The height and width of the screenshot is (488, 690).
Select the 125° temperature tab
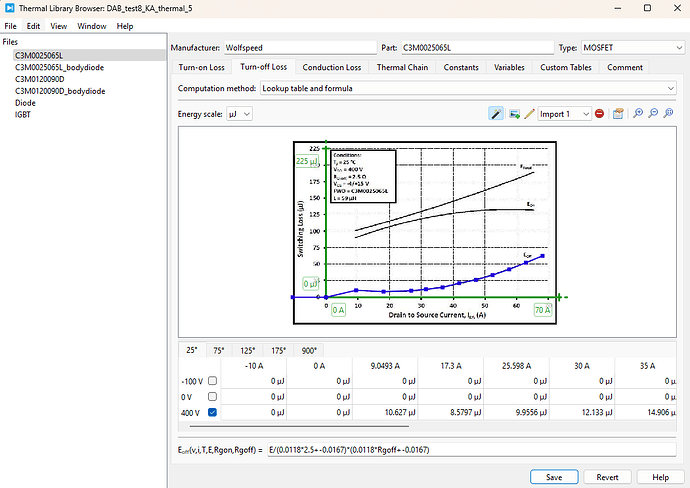(x=247, y=351)
